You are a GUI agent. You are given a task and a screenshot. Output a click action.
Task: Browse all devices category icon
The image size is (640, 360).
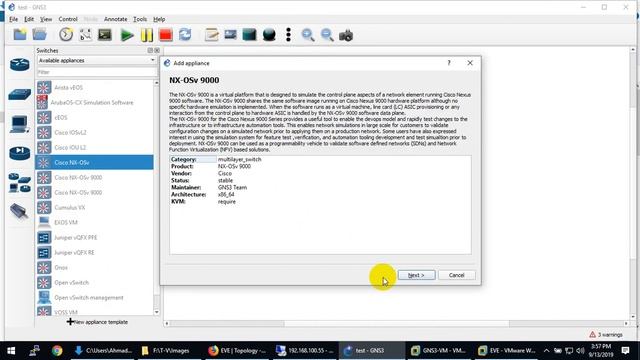click(20, 182)
